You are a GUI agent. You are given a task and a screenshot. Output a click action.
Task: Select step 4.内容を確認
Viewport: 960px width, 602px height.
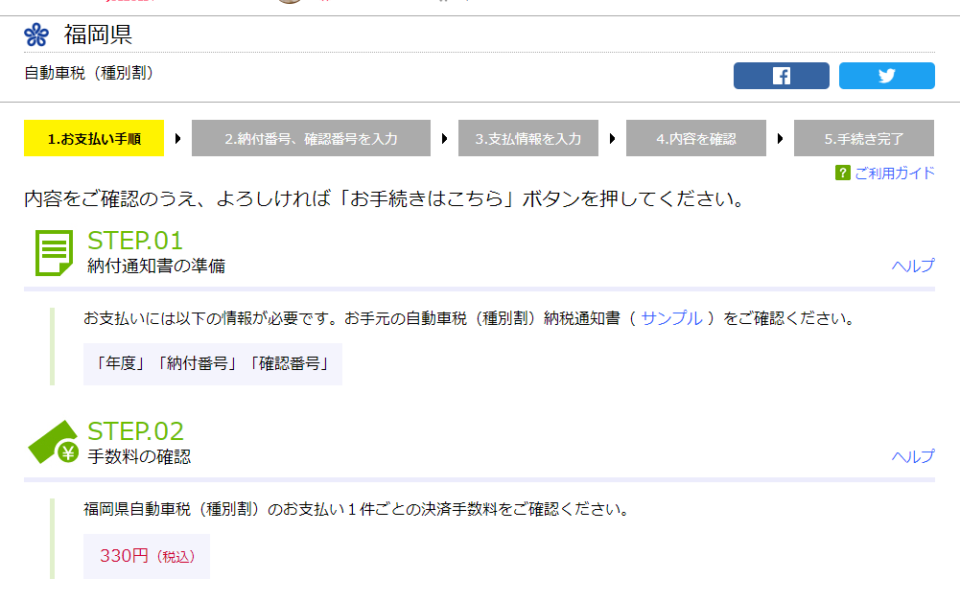(696, 138)
